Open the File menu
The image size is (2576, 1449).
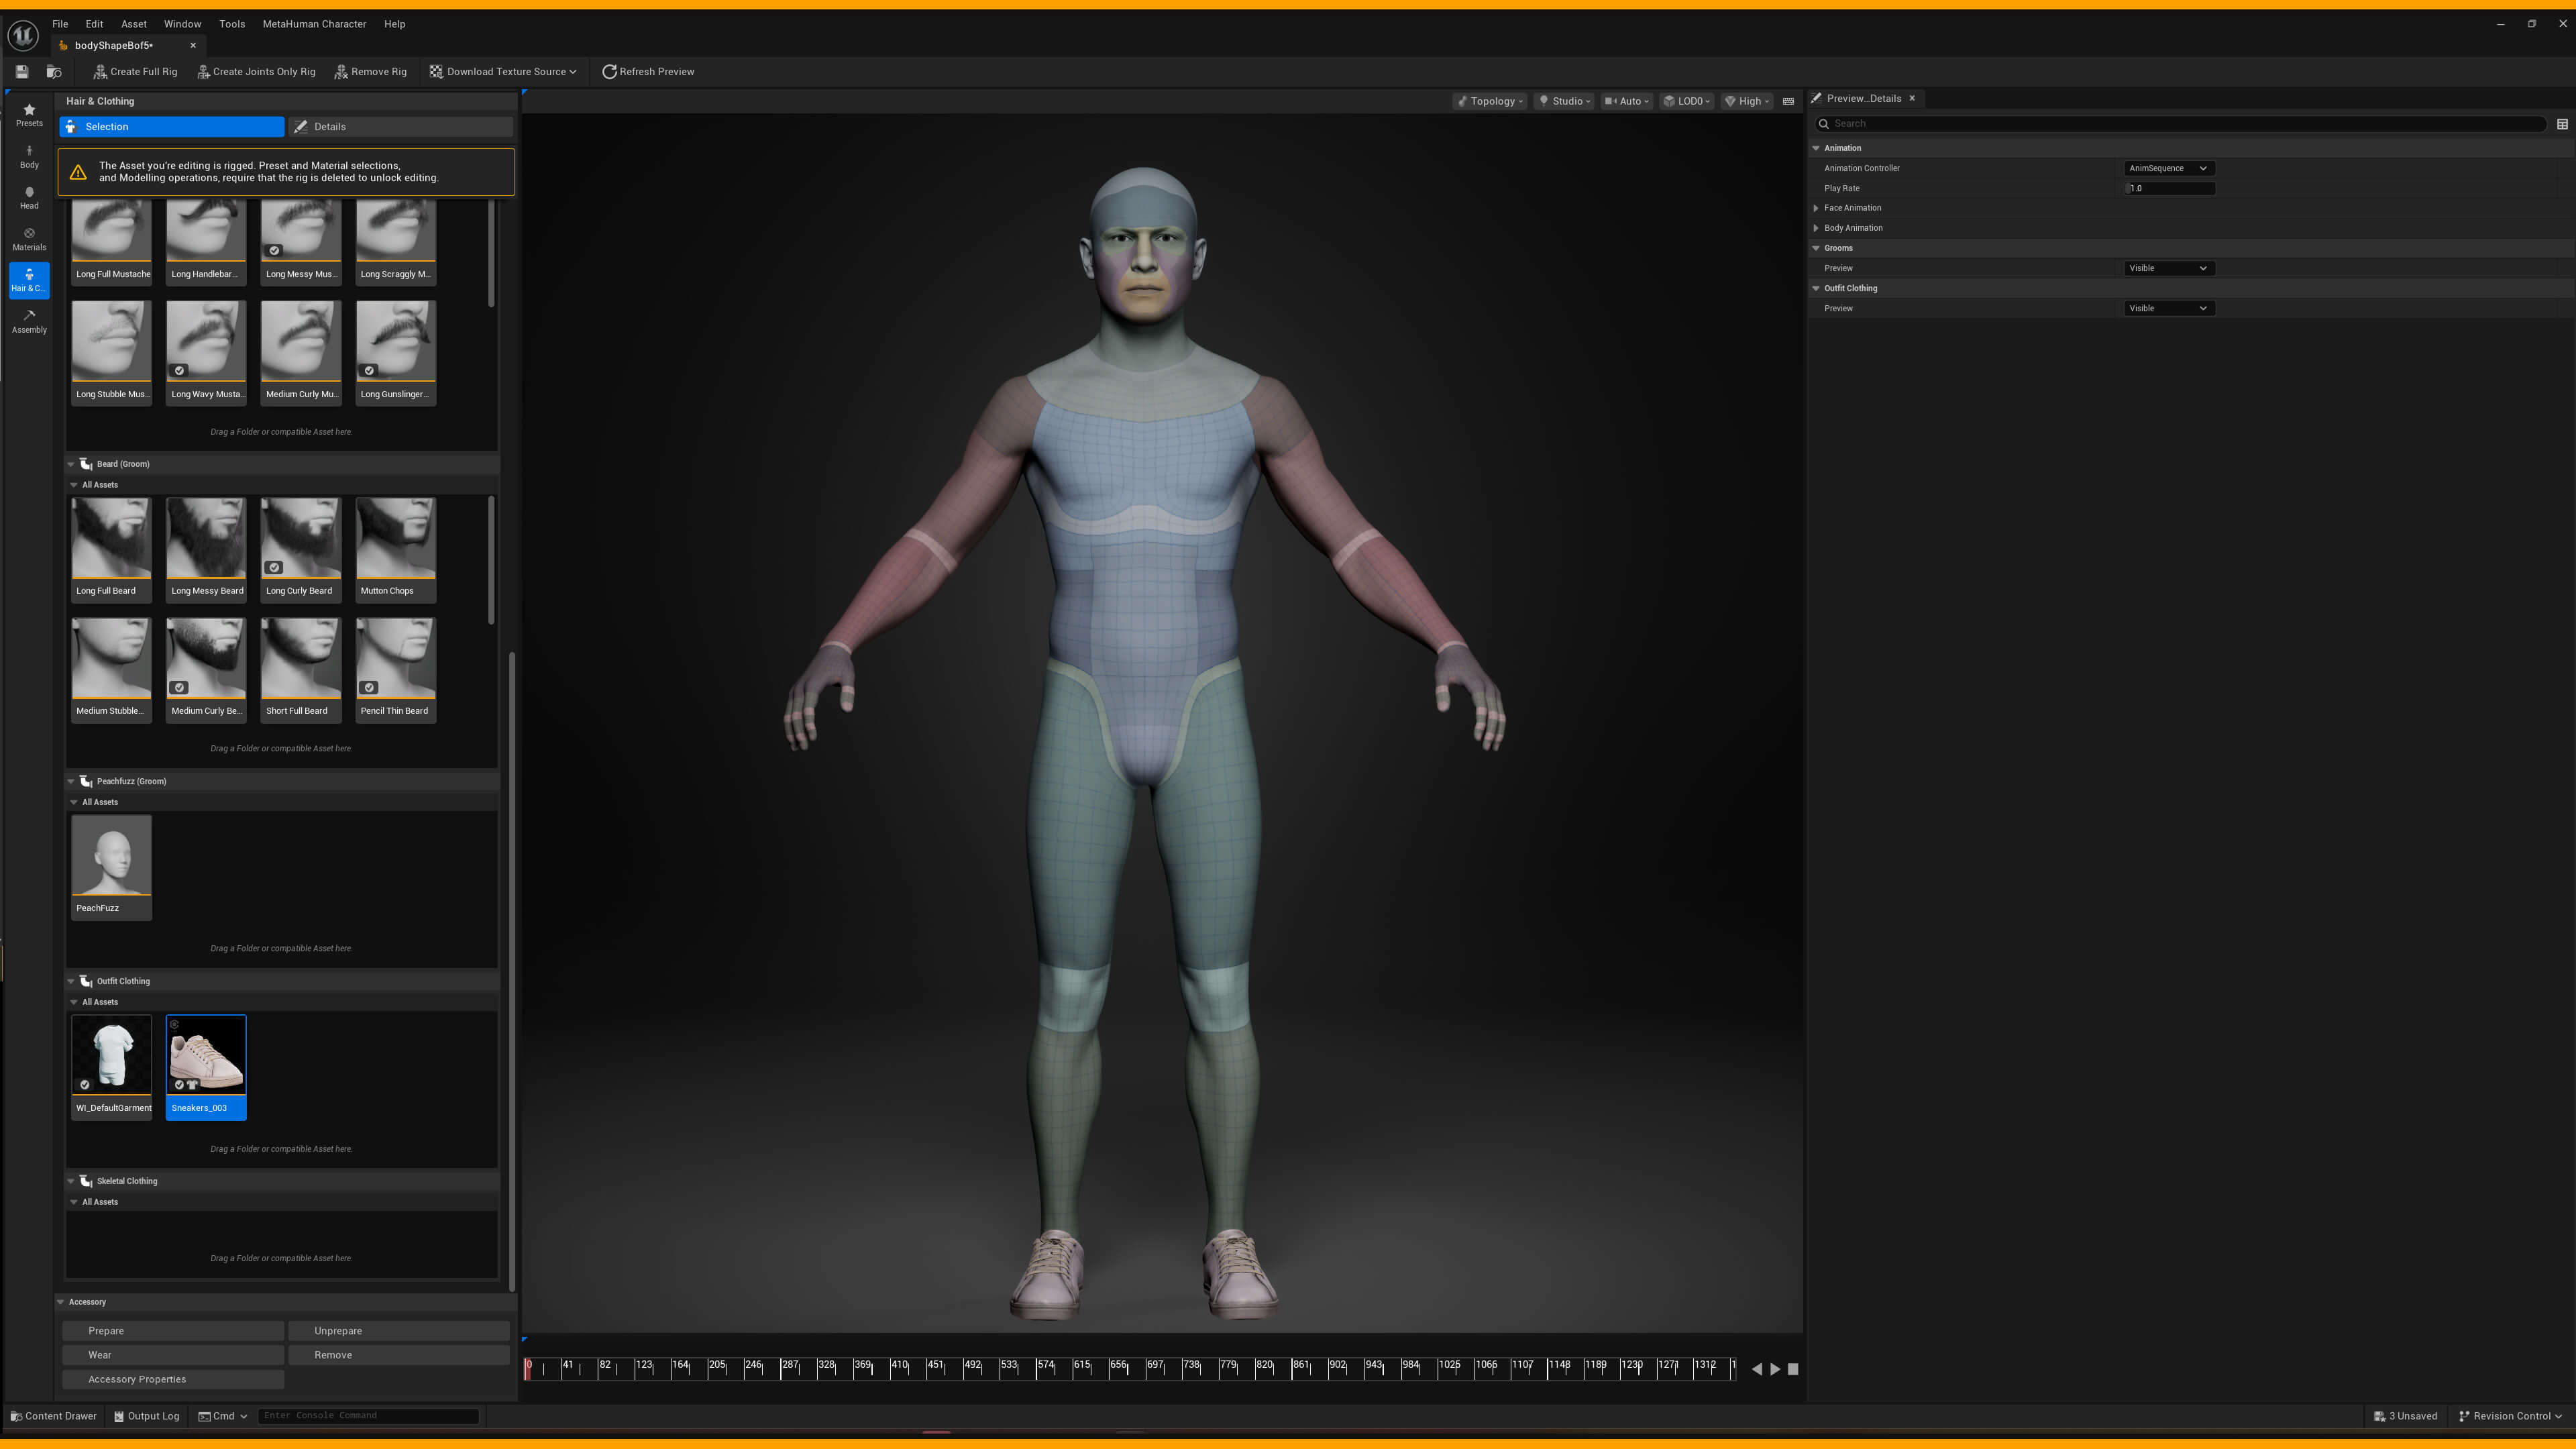60,24
